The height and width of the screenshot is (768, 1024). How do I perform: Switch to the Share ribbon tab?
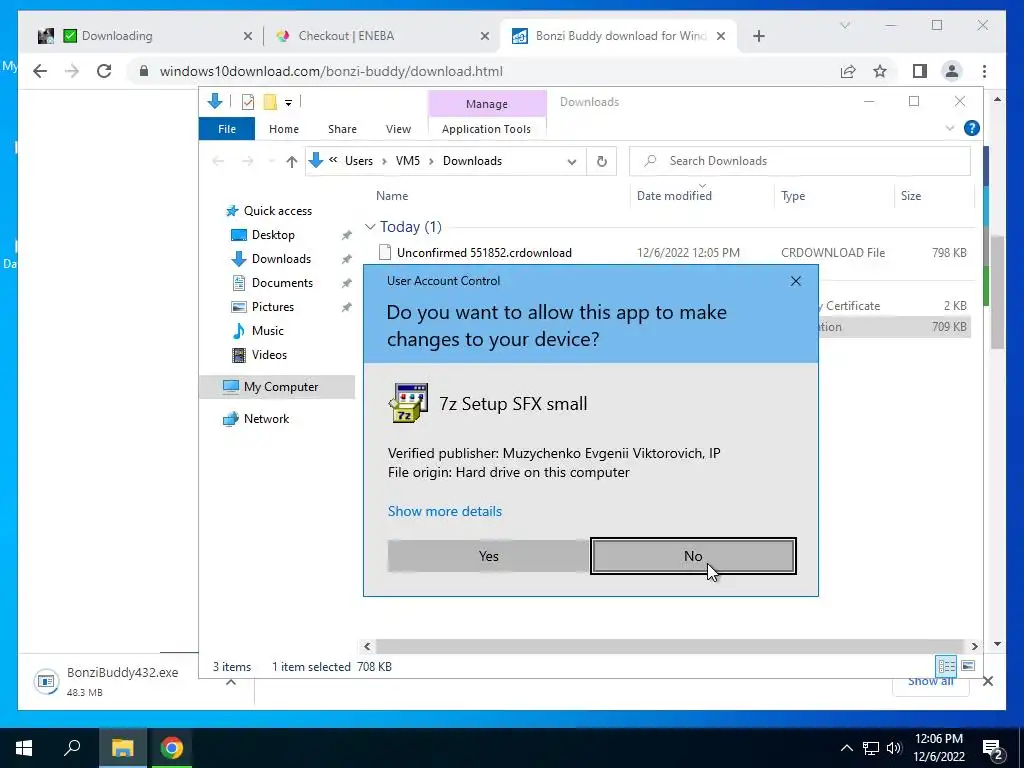point(342,129)
